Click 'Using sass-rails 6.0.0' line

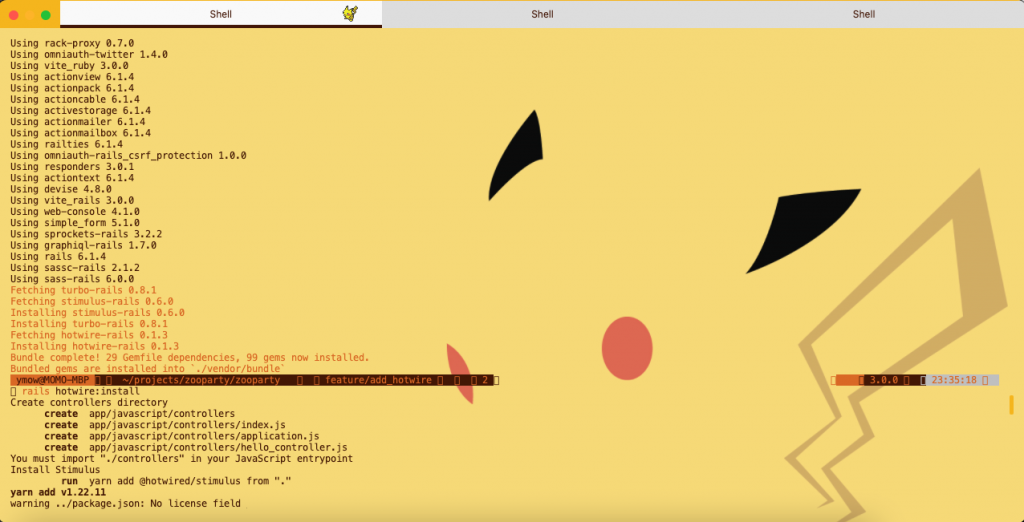72,279
